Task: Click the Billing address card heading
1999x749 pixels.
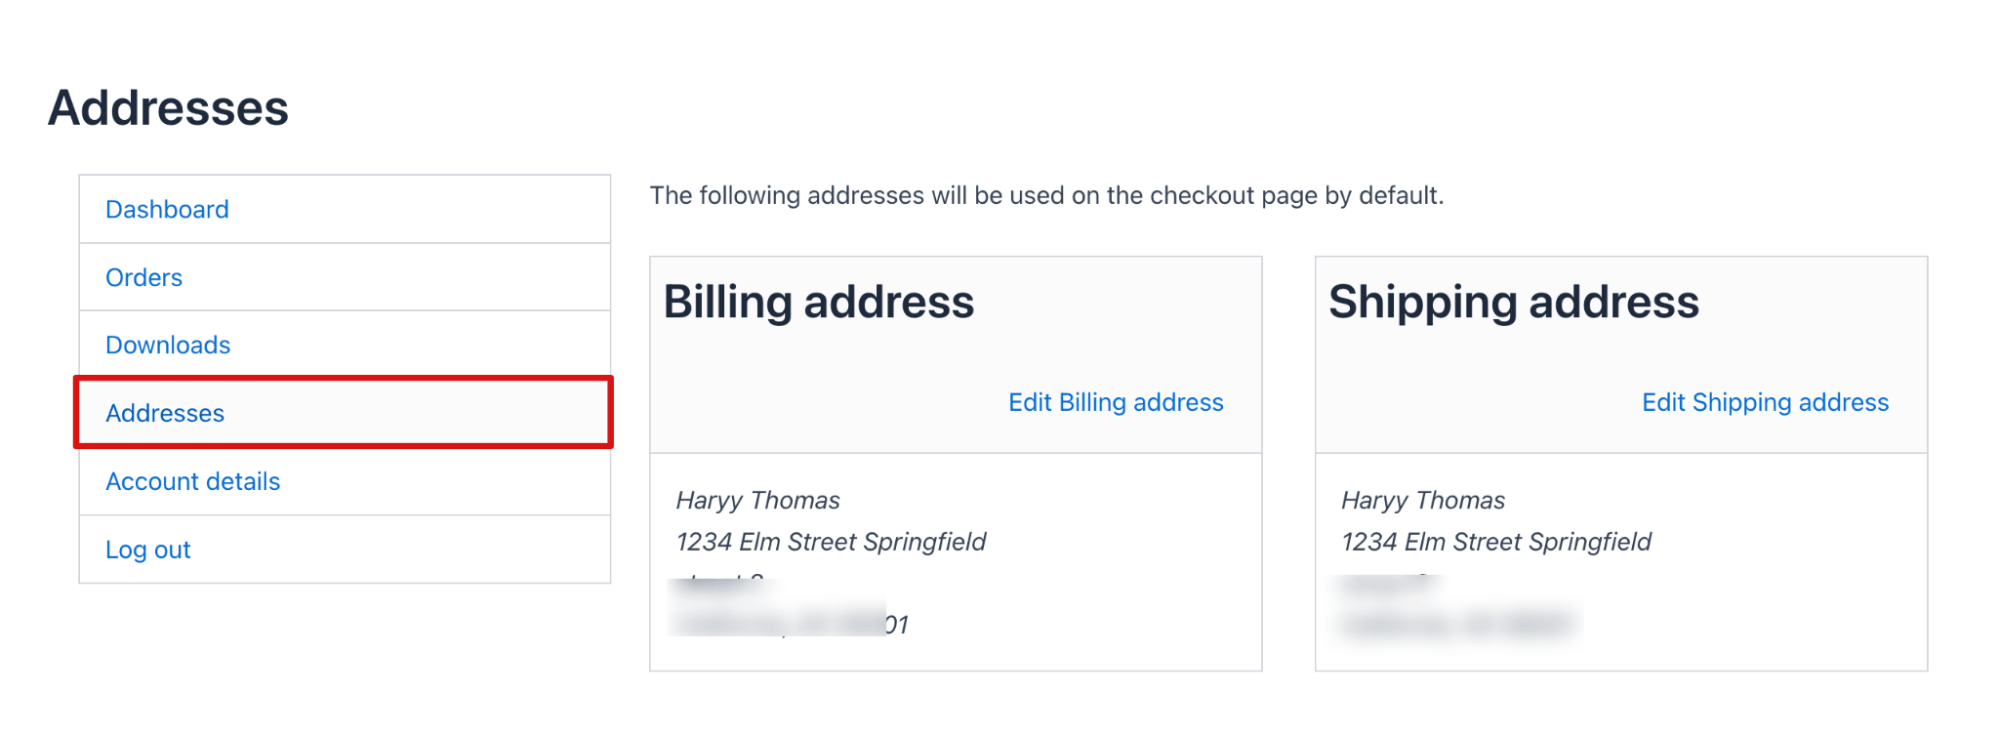Action: point(819,301)
